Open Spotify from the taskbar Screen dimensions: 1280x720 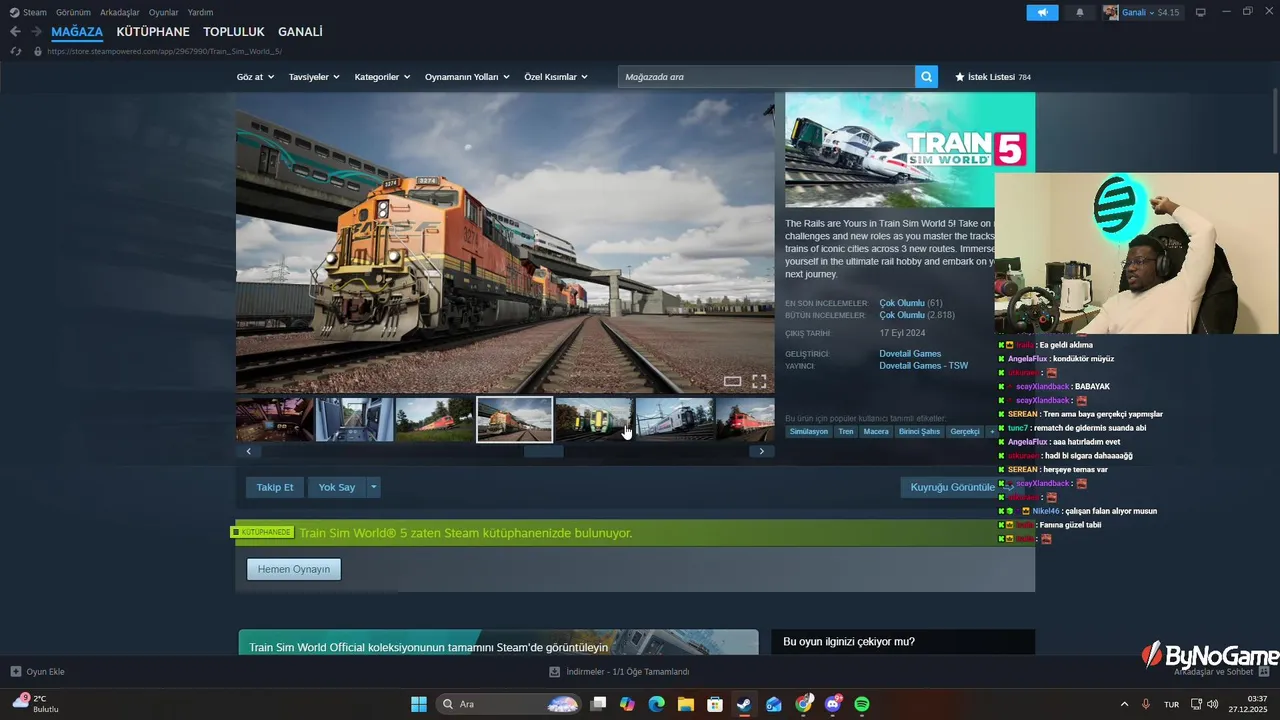(x=862, y=704)
